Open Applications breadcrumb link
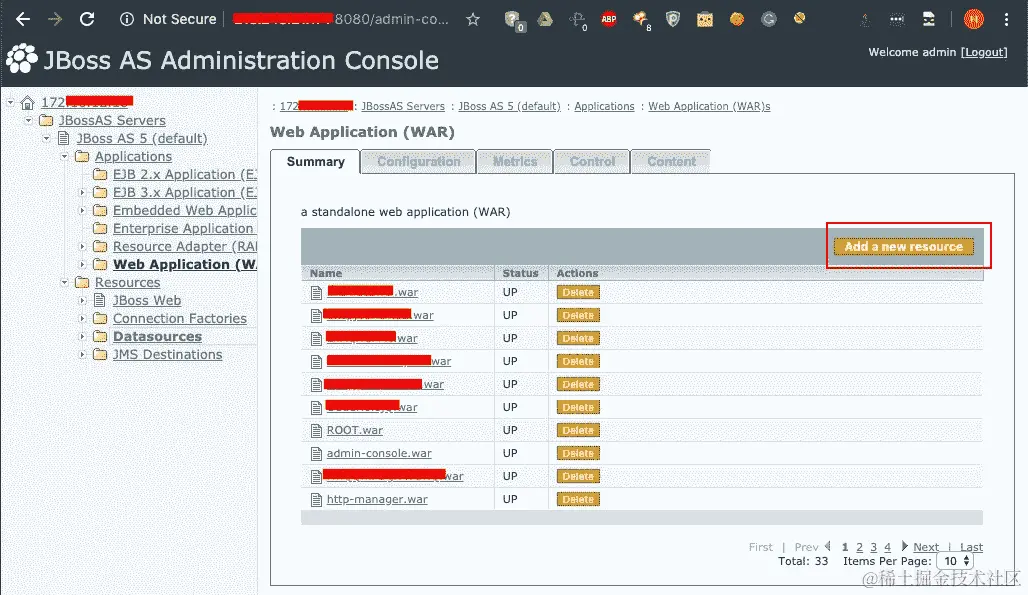Viewport: 1028px width, 595px height. [604, 106]
